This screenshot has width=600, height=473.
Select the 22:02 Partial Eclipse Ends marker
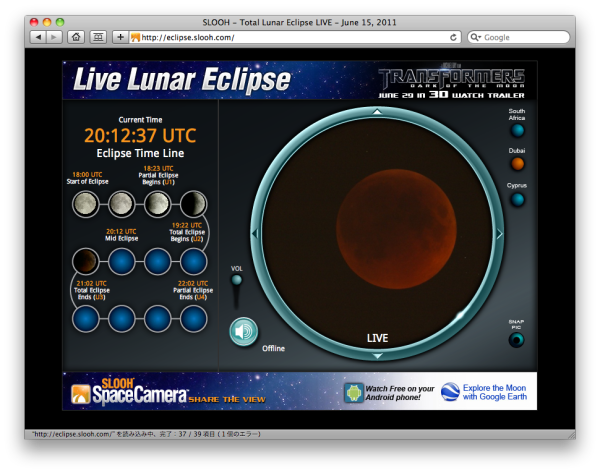tap(193, 318)
